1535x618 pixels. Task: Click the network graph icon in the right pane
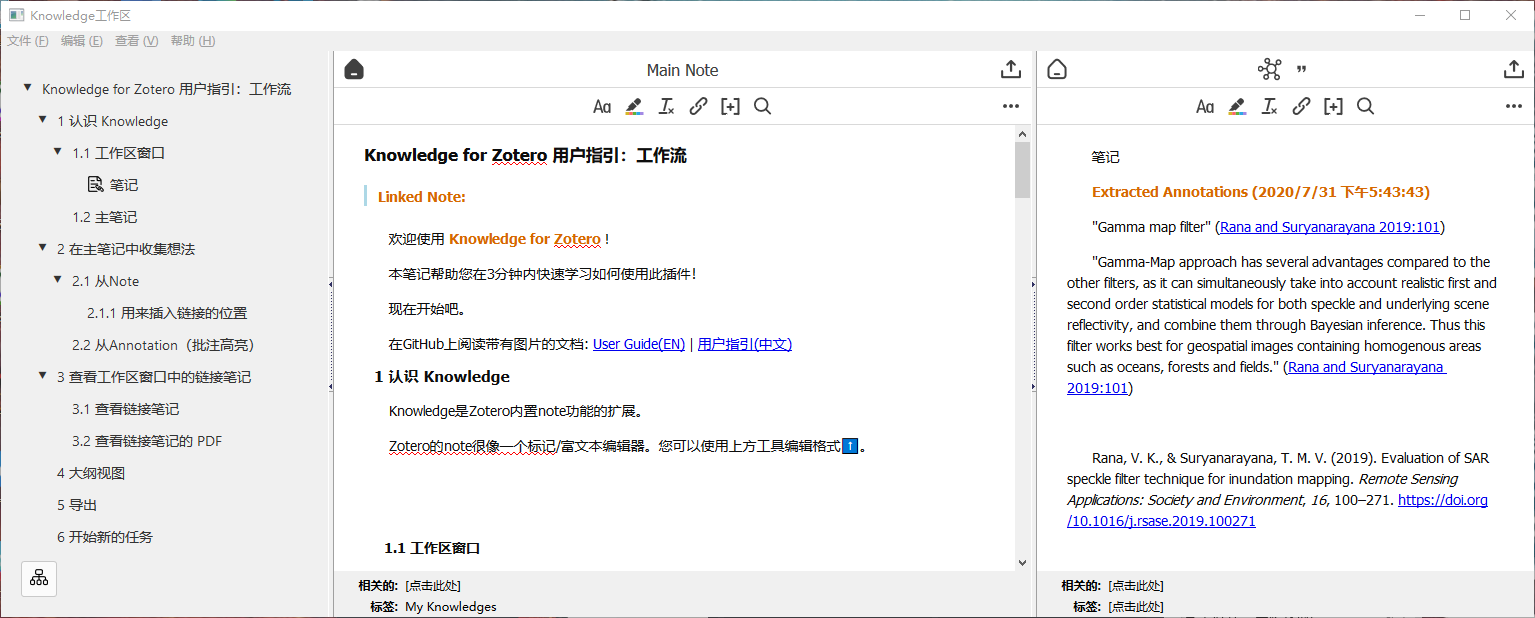click(x=1269, y=69)
